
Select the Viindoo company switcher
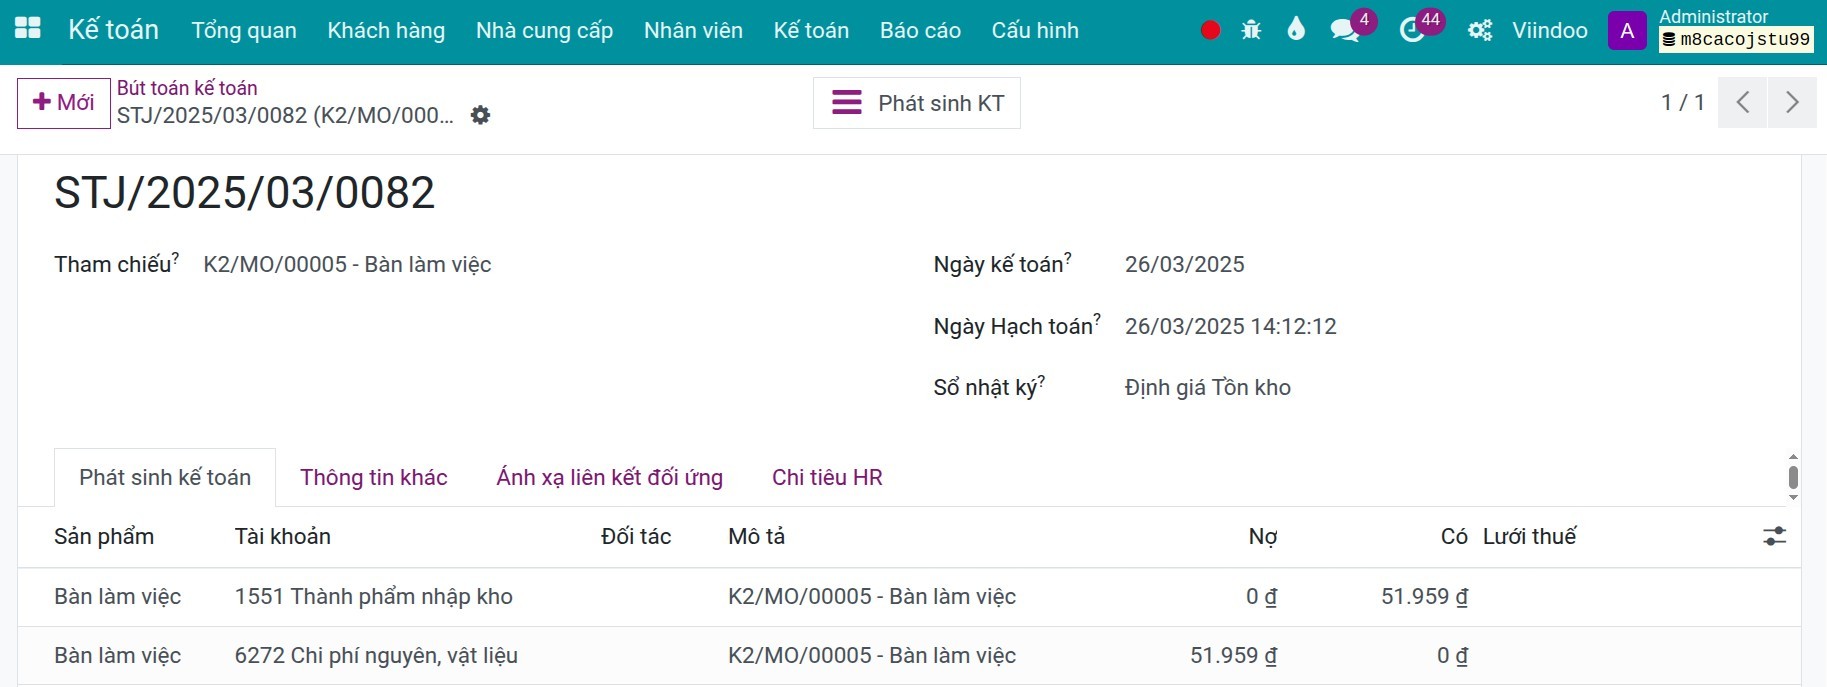tap(1550, 31)
